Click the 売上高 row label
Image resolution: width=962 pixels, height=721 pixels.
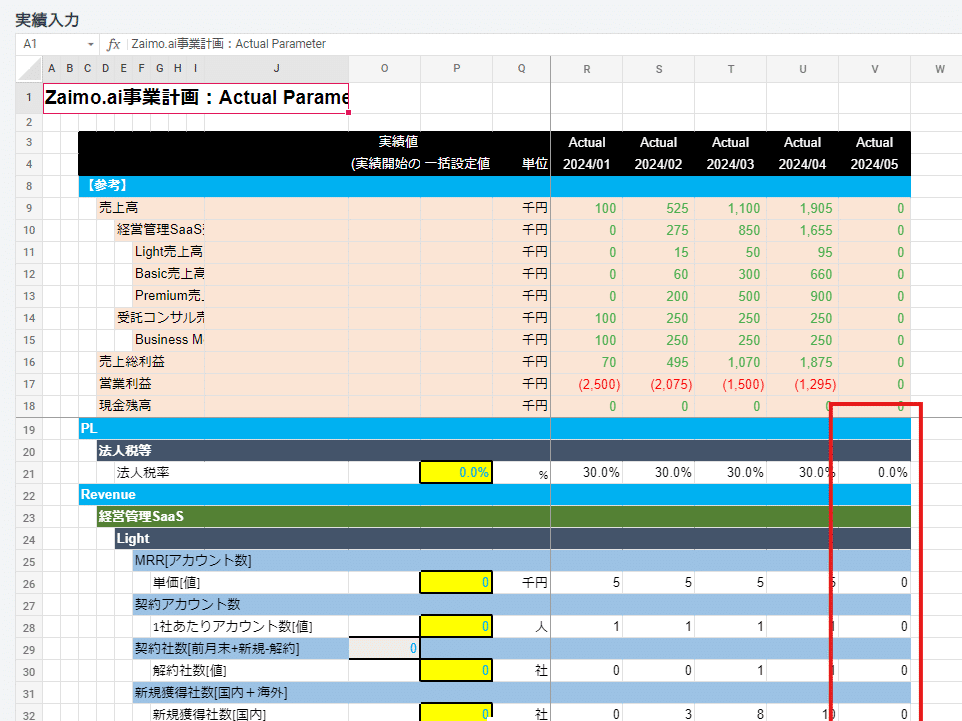[x=119, y=208]
